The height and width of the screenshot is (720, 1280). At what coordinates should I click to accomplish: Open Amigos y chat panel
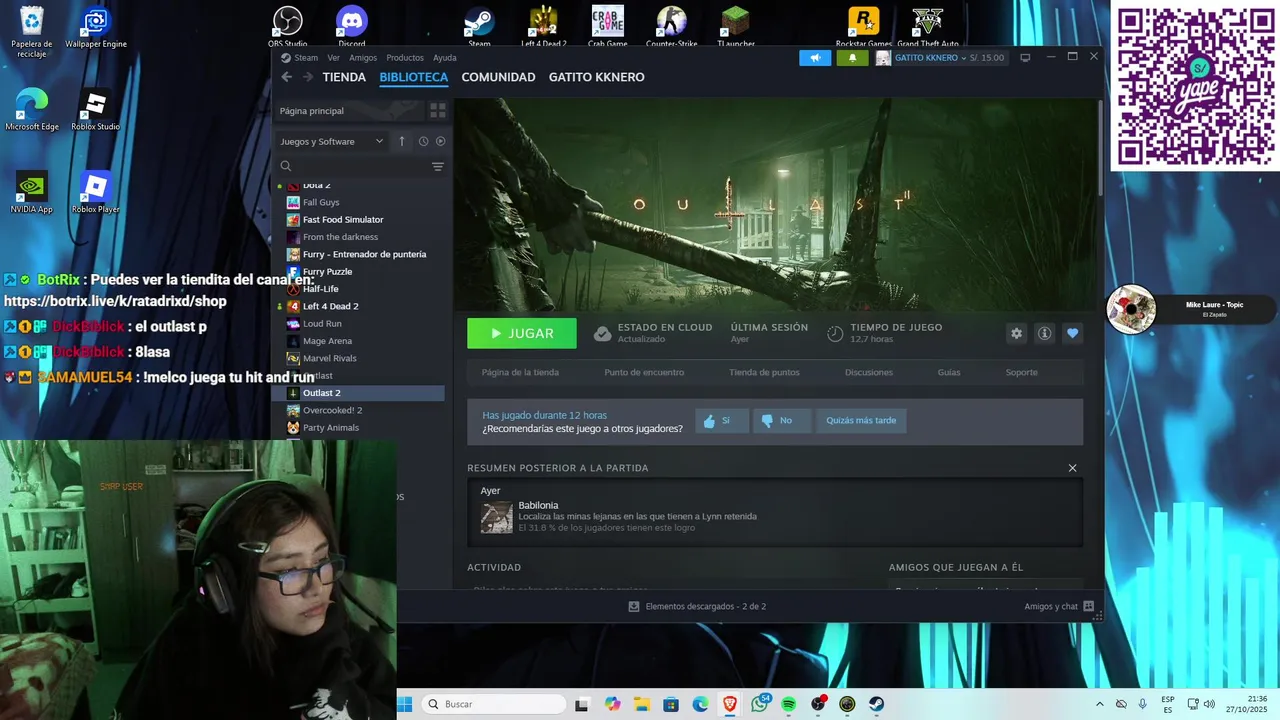click(1058, 606)
